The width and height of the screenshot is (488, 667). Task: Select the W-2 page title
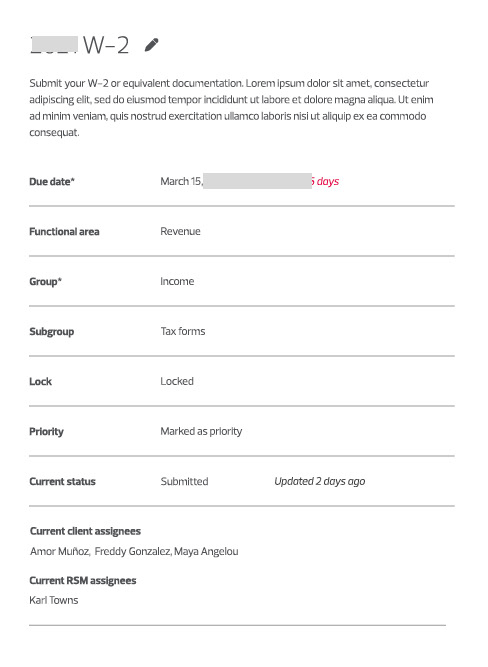[x=80, y=45]
